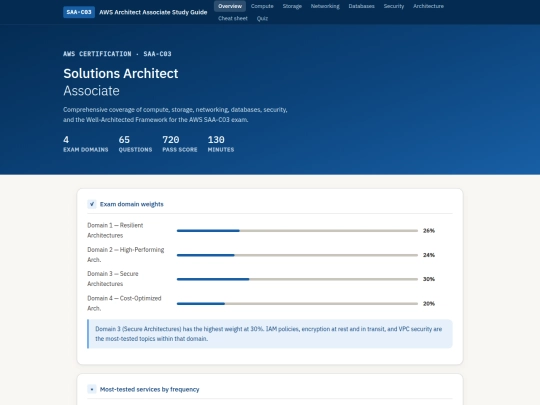Click the Domain 2 — High-Performing Arch. label
The image size is (540, 405).
pos(126,255)
